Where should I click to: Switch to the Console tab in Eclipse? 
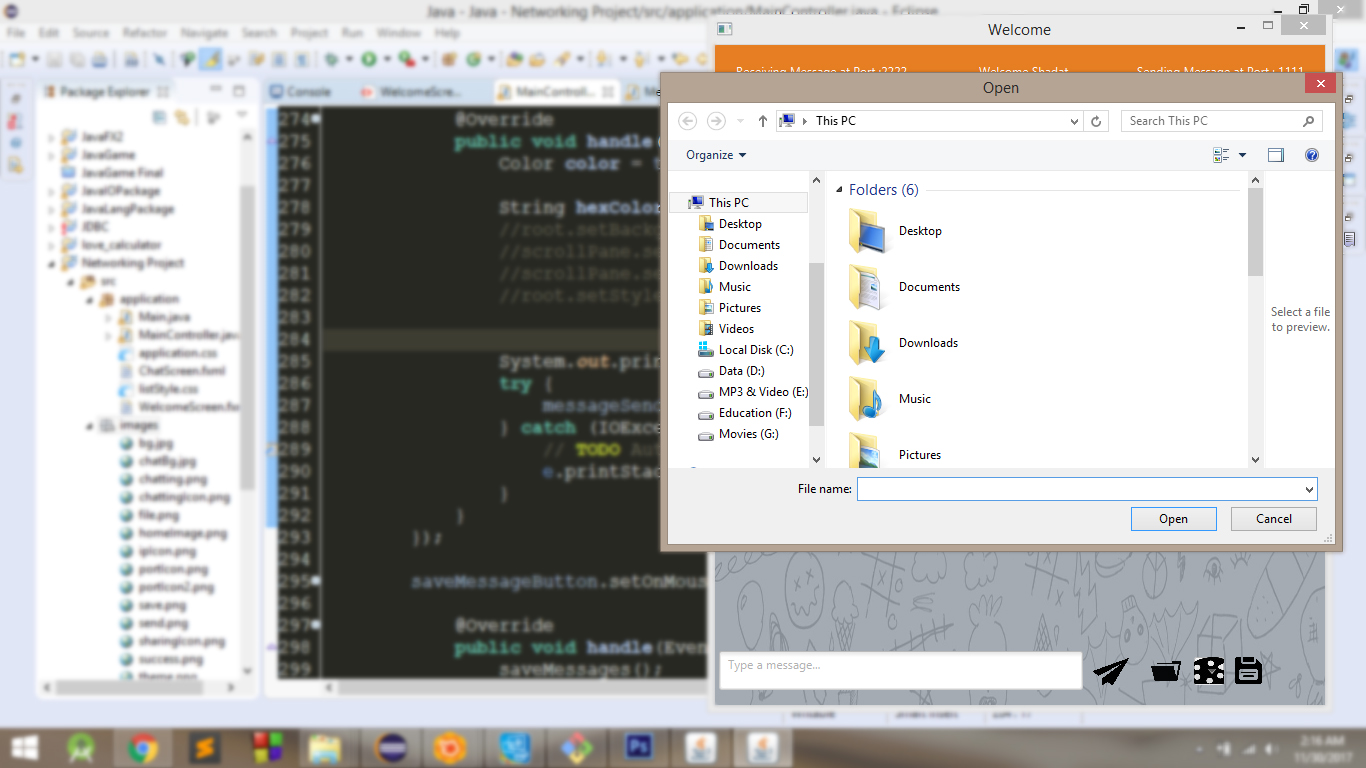click(x=300, y=91)
